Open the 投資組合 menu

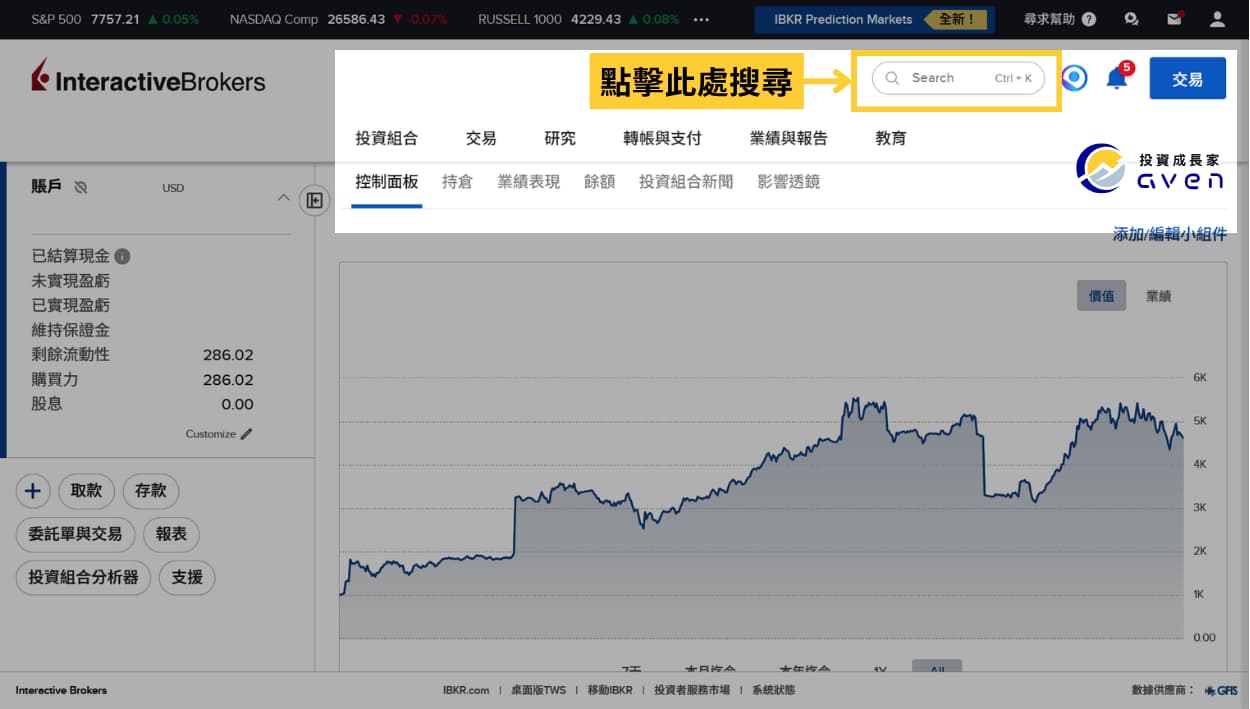[x=386, y=138]
